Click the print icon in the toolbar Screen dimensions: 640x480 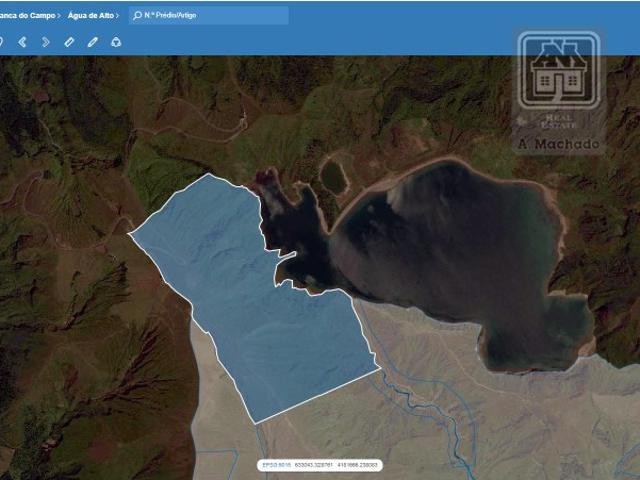pos(116,42)
